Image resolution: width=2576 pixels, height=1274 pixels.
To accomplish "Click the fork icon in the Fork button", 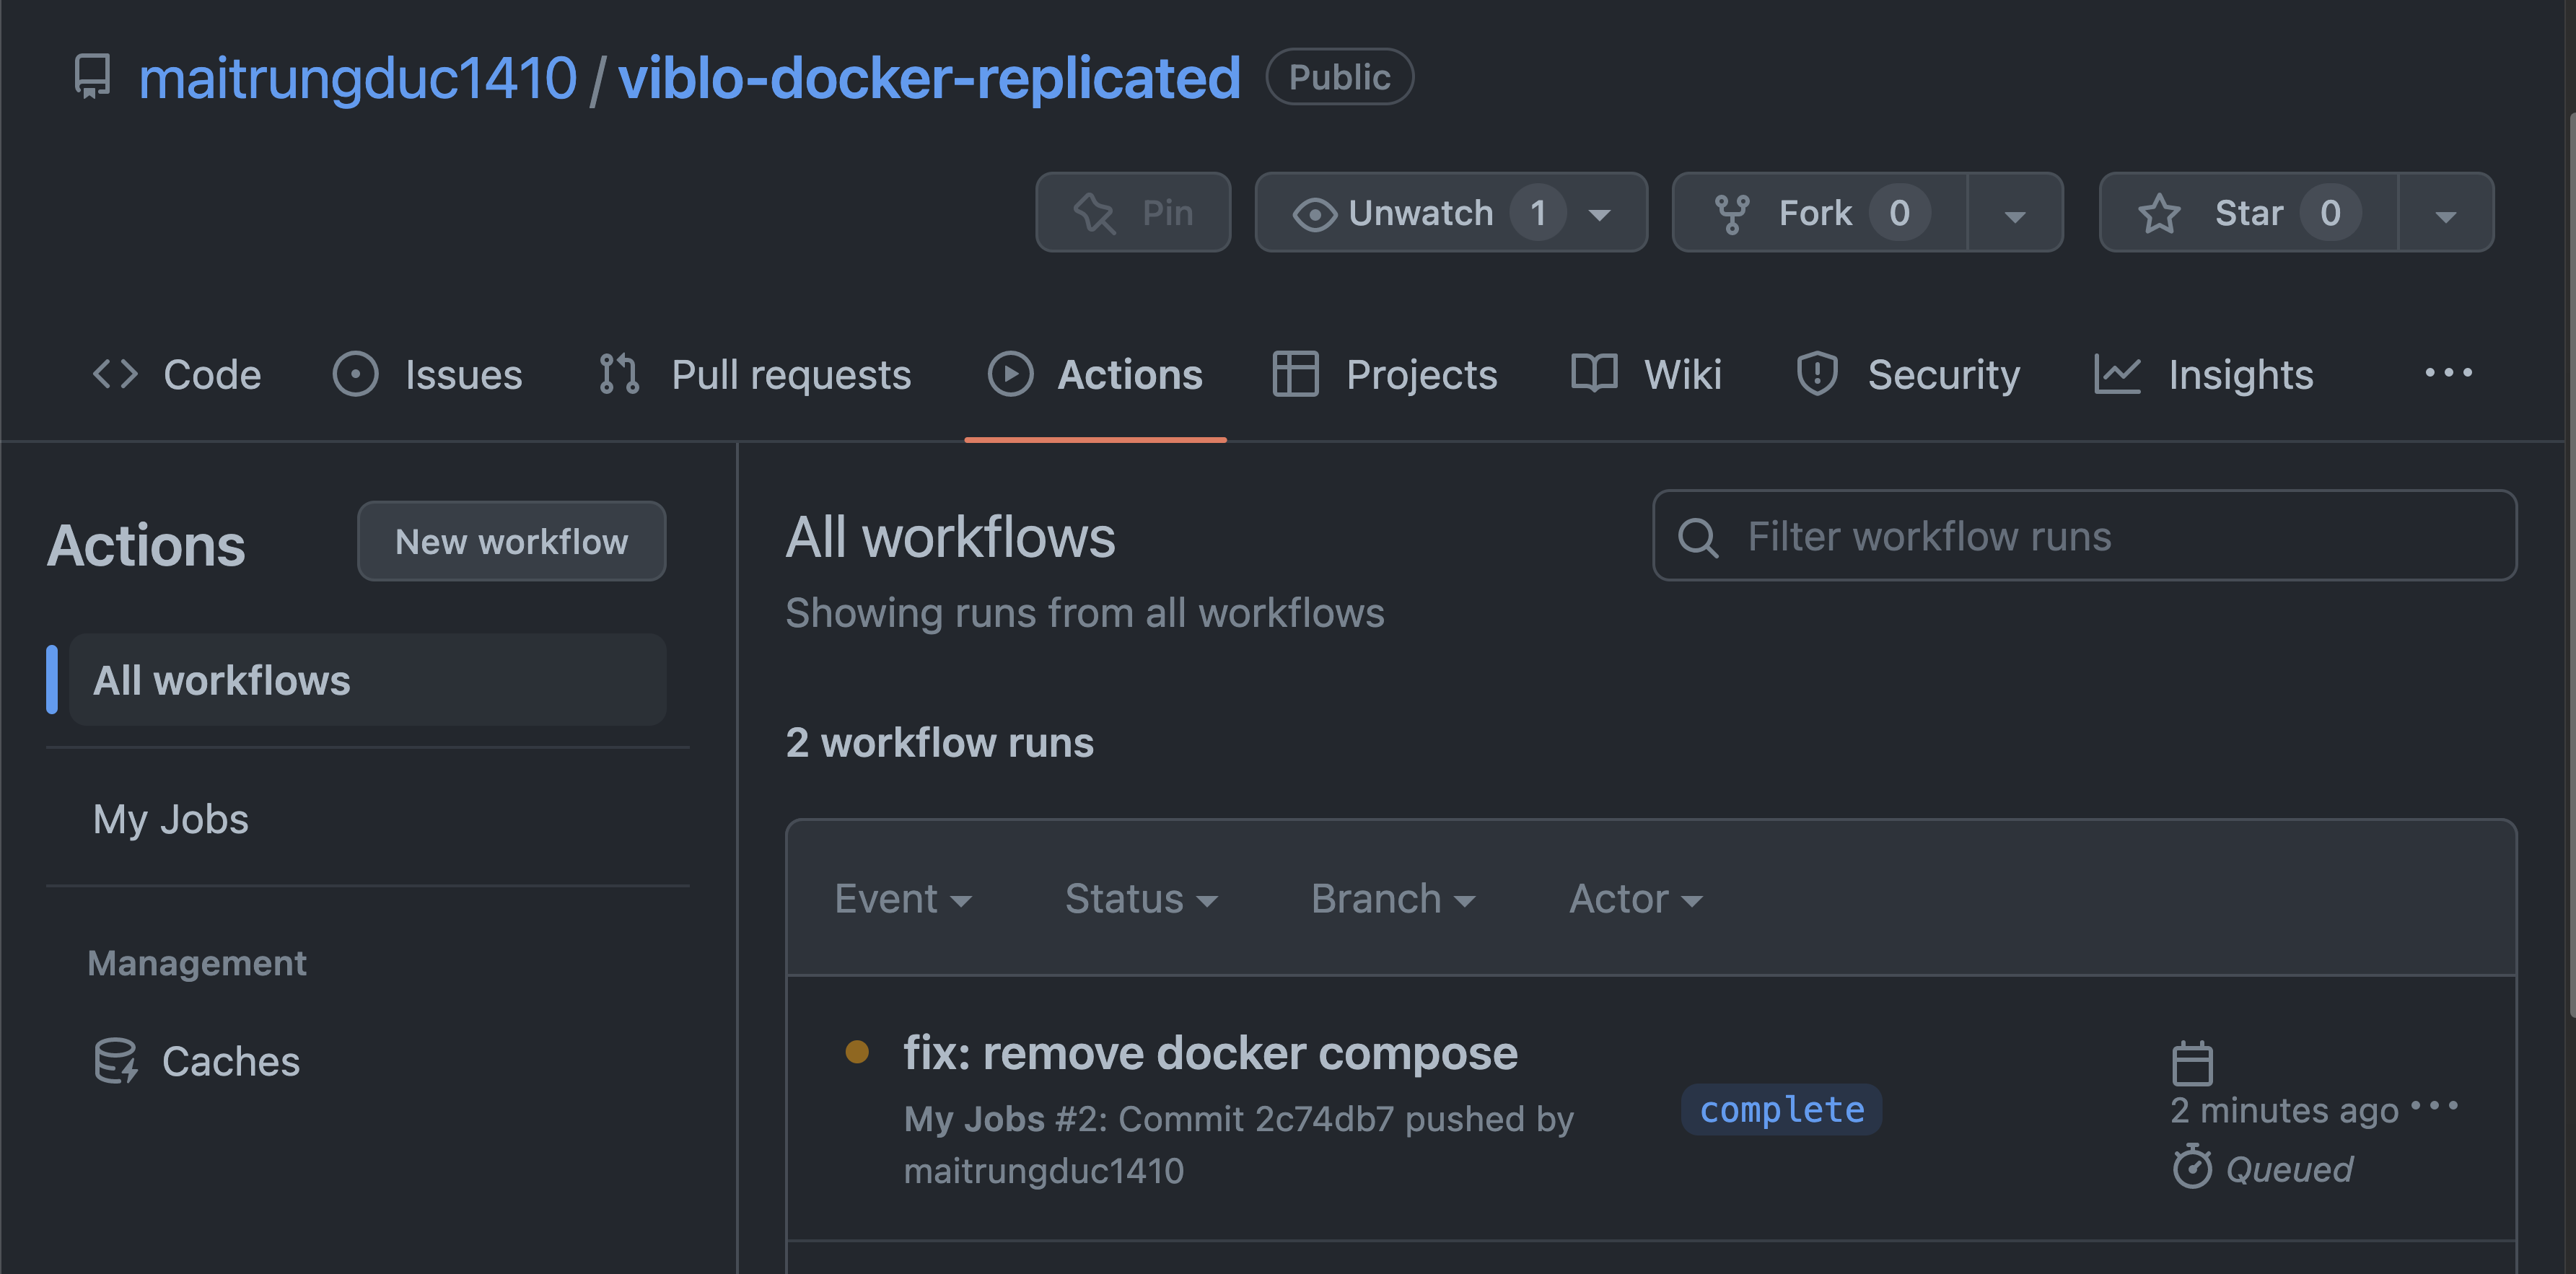I will [x=1731, y=214].
